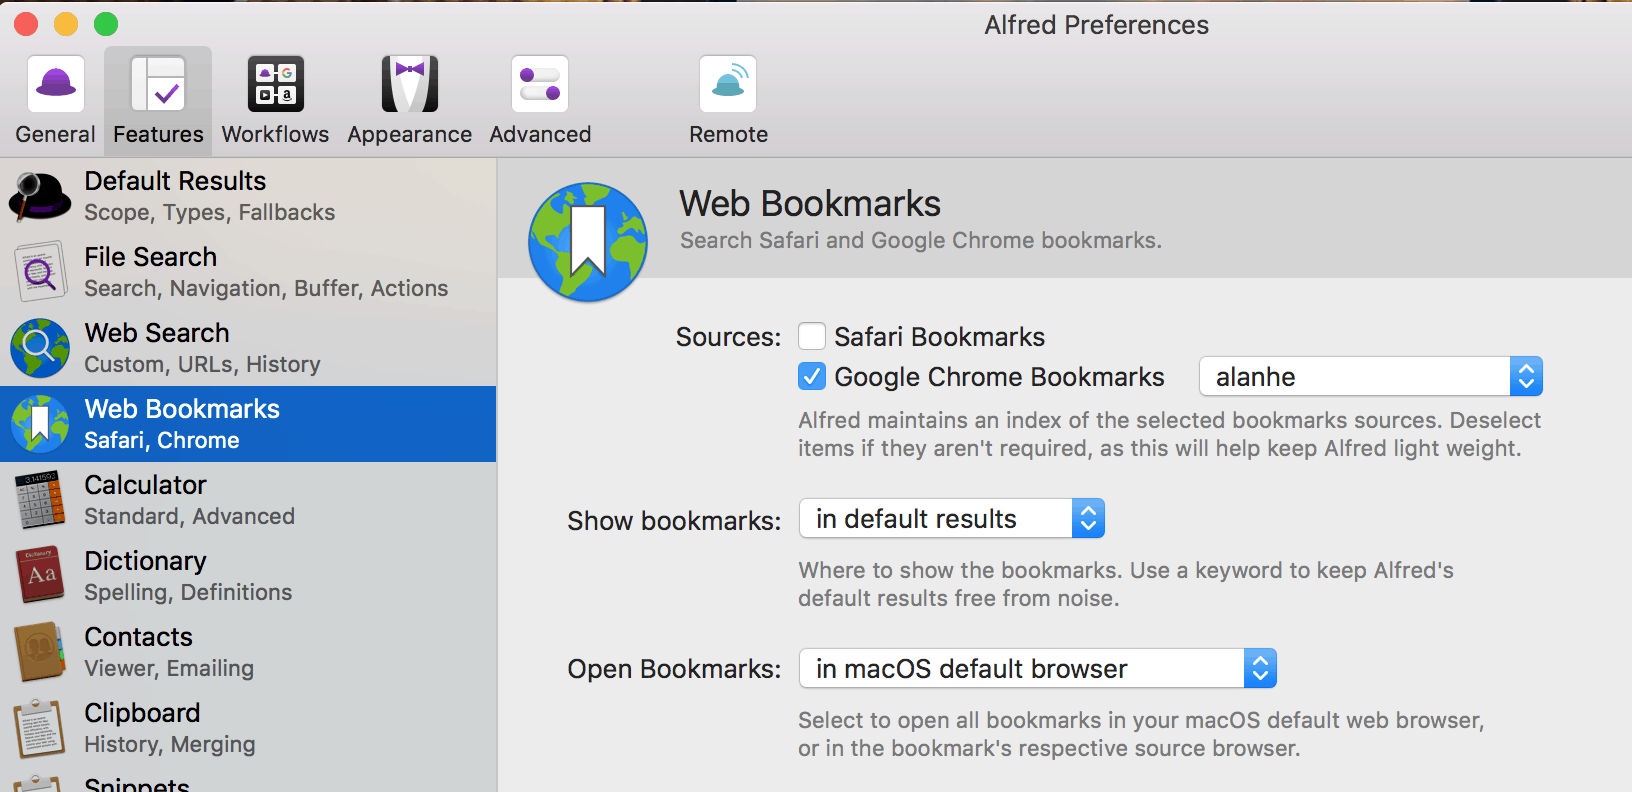The image size is (1632, 792).
Task: Click the 'Show bookmarks:' label
Action: coord(674,521)
